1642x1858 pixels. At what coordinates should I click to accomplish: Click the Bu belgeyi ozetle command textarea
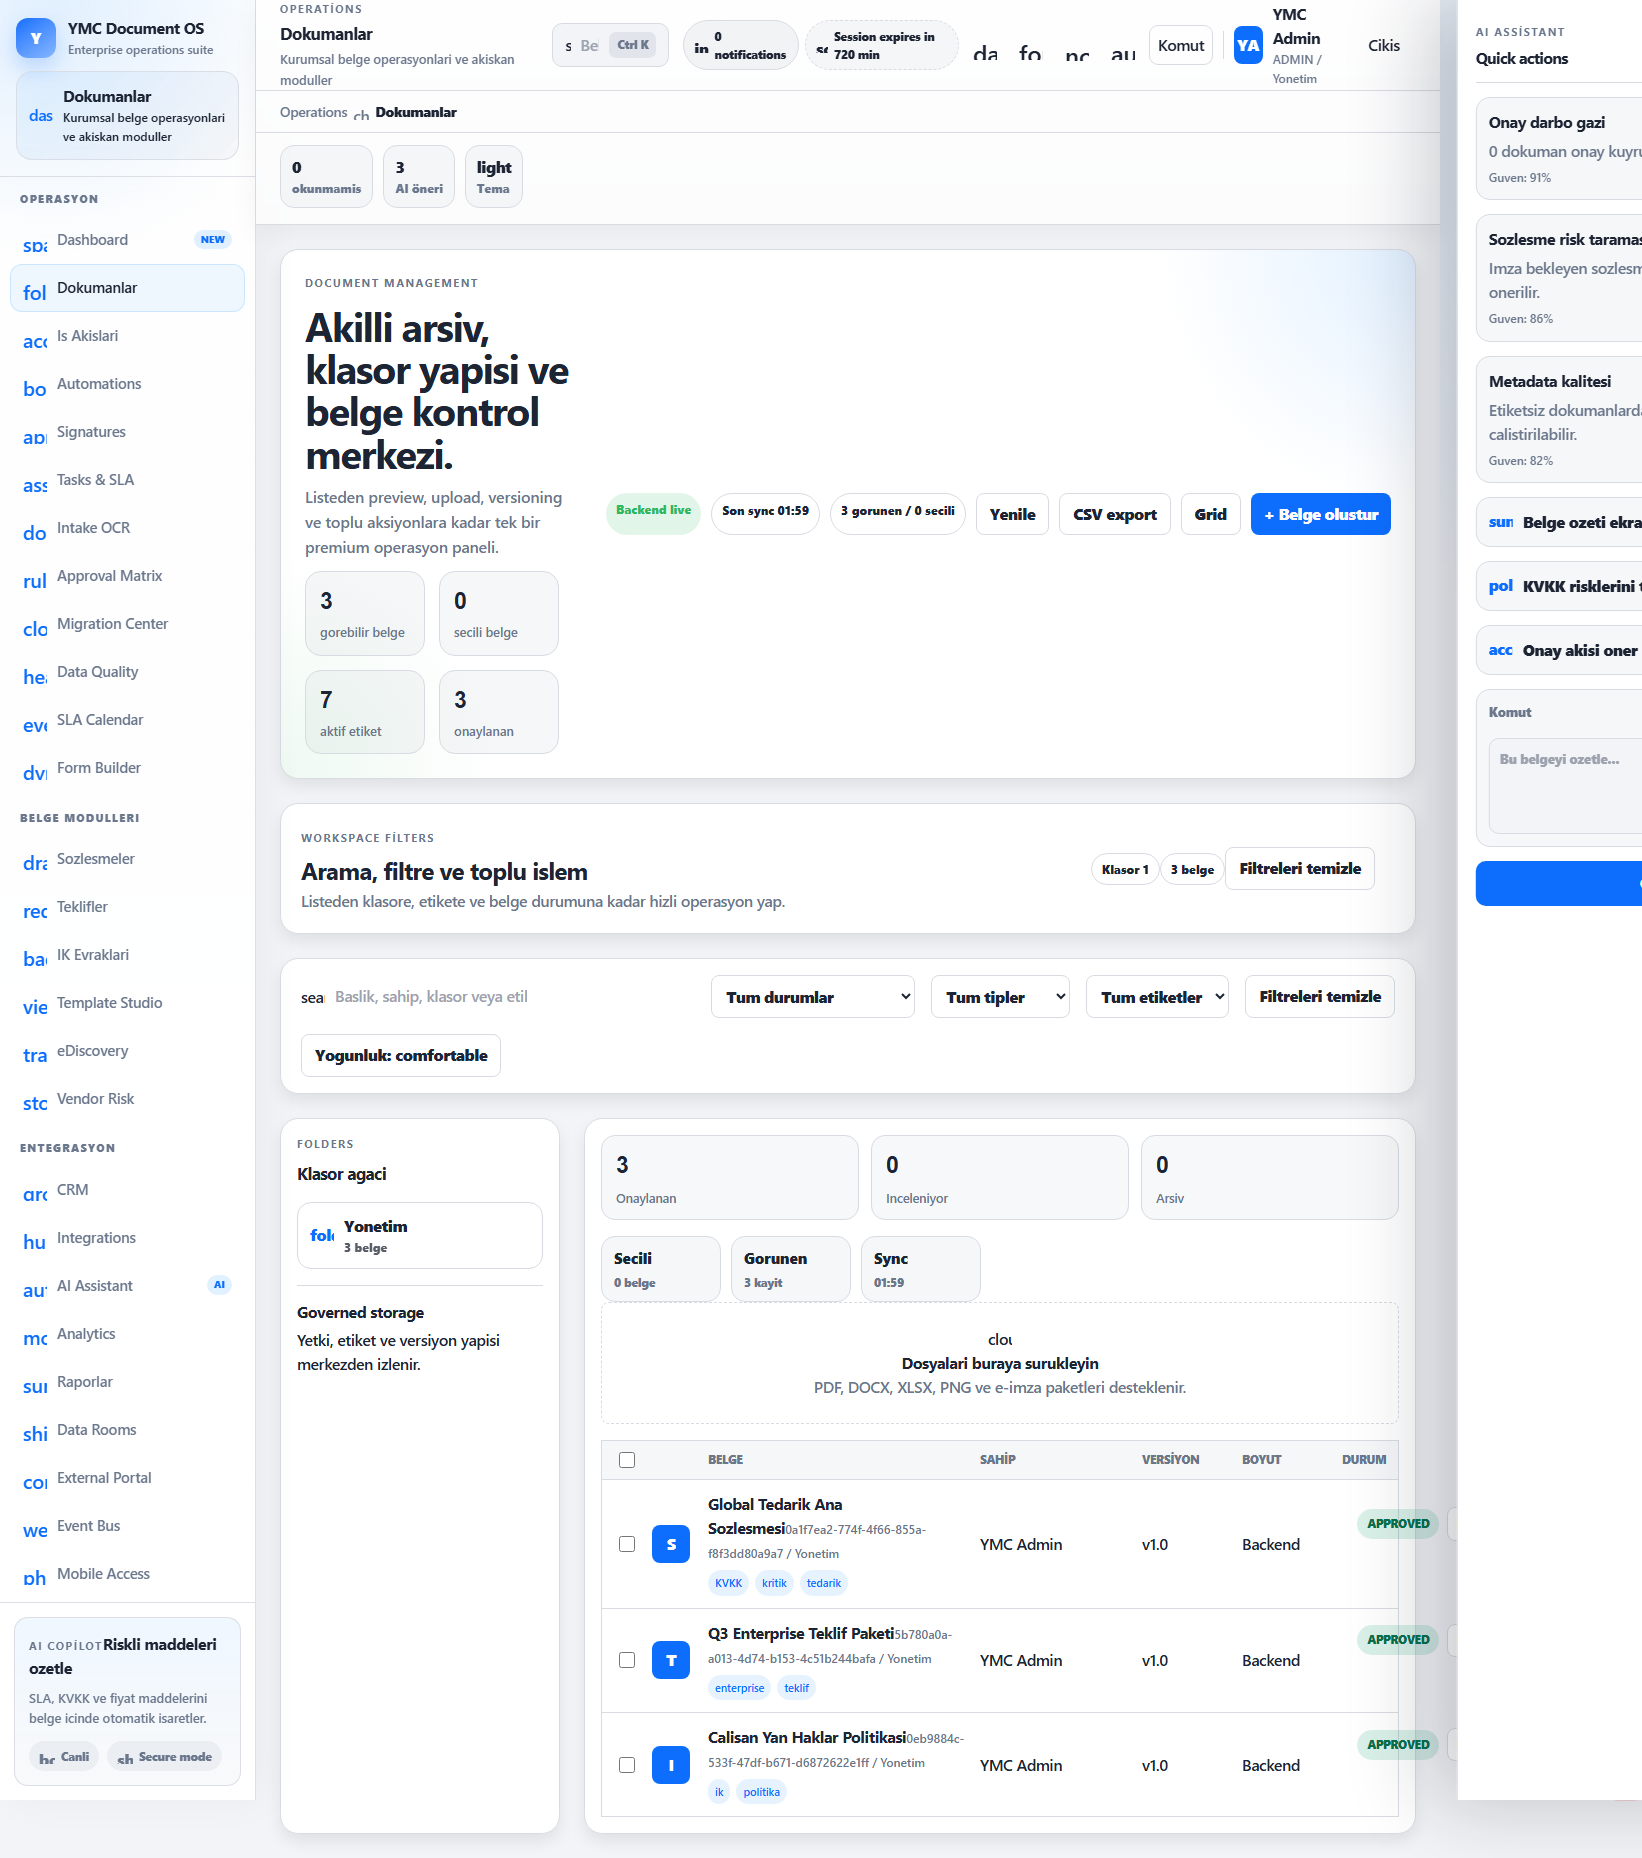tap(1565, 786)
